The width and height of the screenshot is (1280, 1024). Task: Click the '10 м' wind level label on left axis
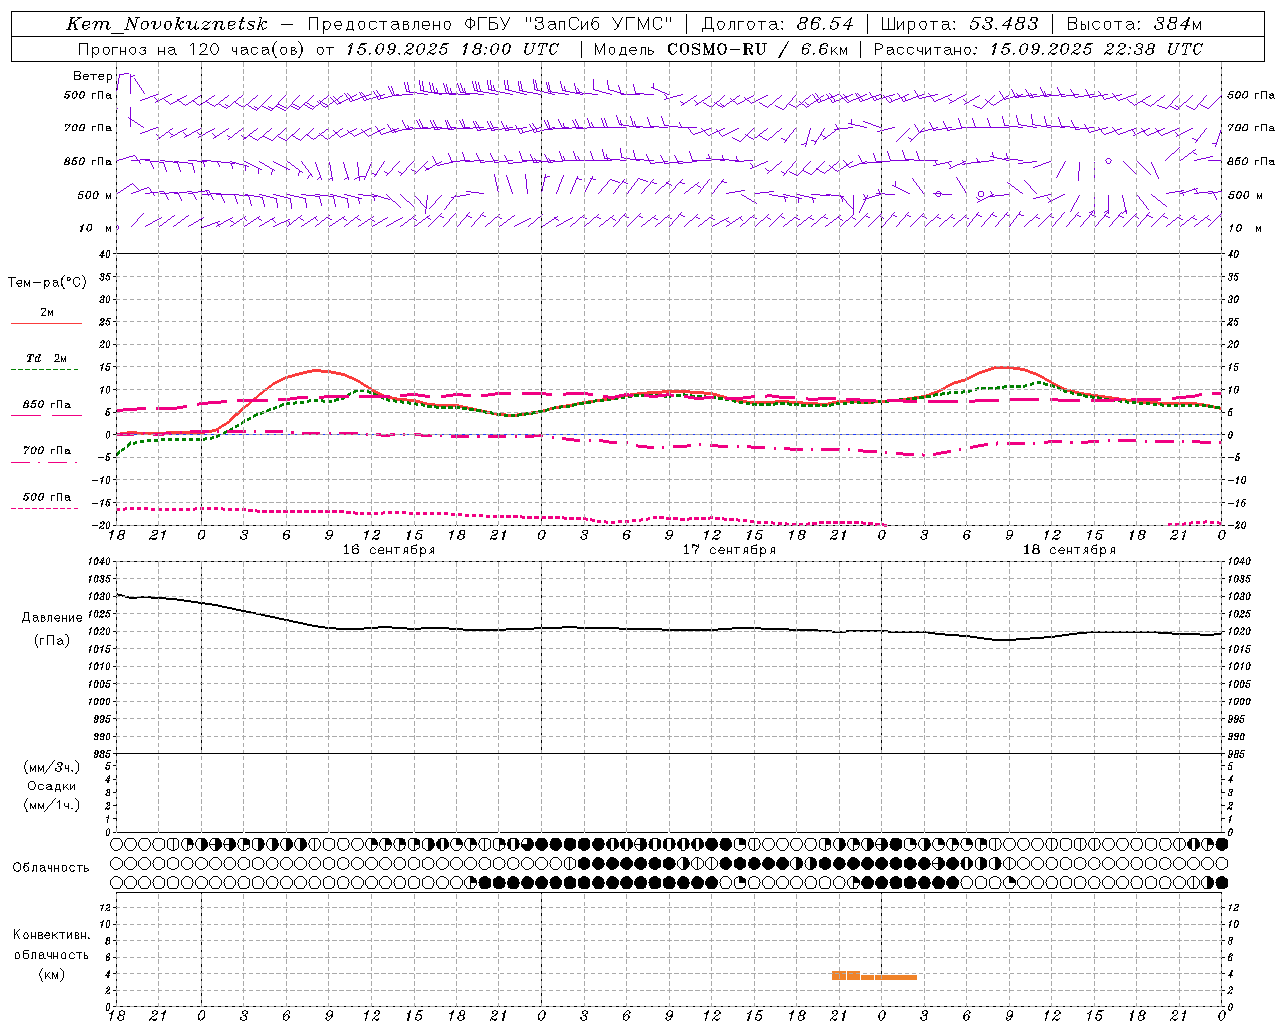(x=95, y=228)
